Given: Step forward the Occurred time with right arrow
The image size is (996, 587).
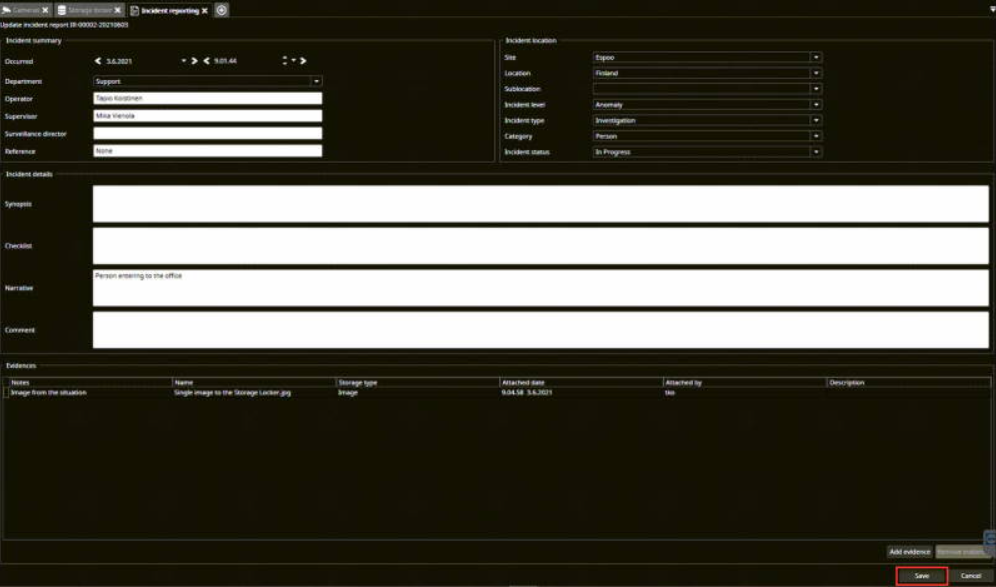Looking at the screenshot, I should pyautogui.click(x=303, y=61).
